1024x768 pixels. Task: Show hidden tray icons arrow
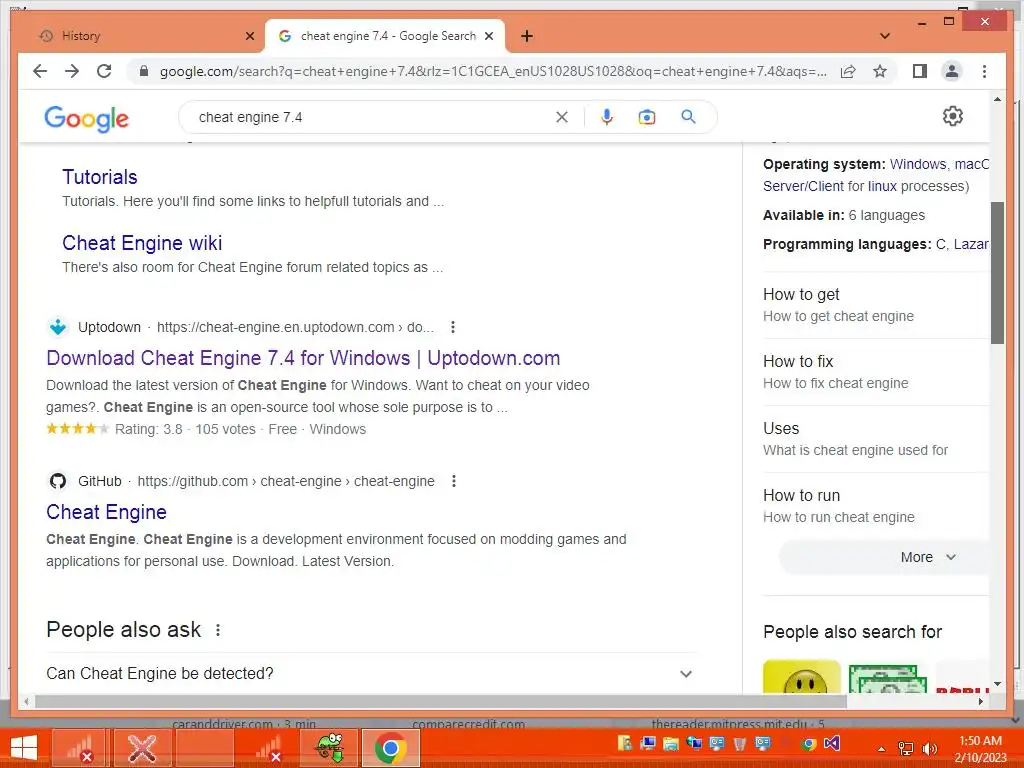[x=881, y=749]
